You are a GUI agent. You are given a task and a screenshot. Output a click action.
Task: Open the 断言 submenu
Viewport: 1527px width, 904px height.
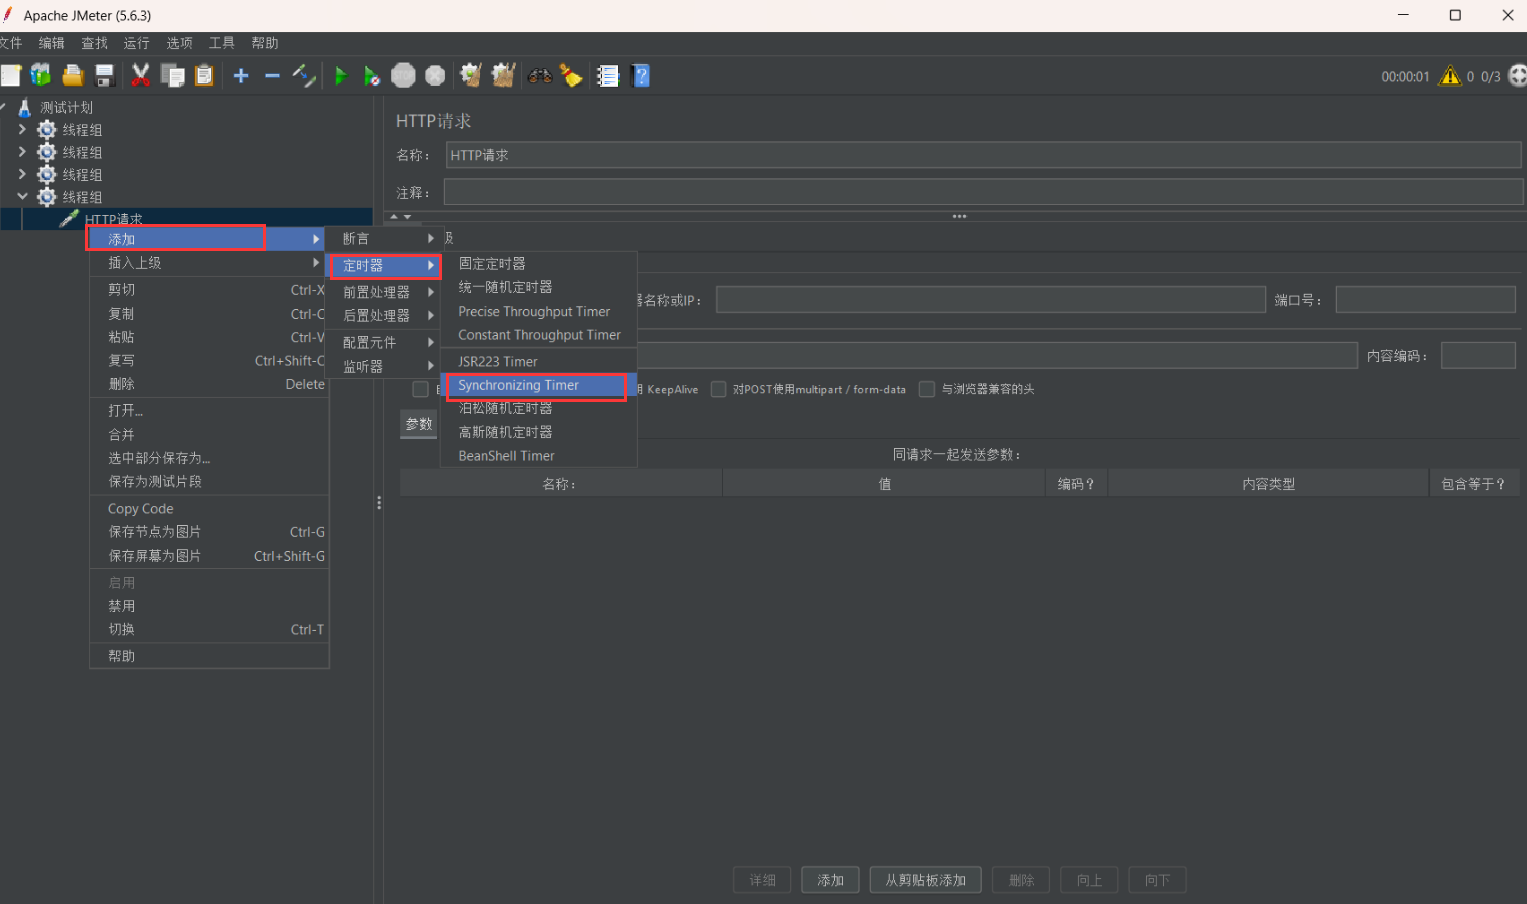pos(385,238)
